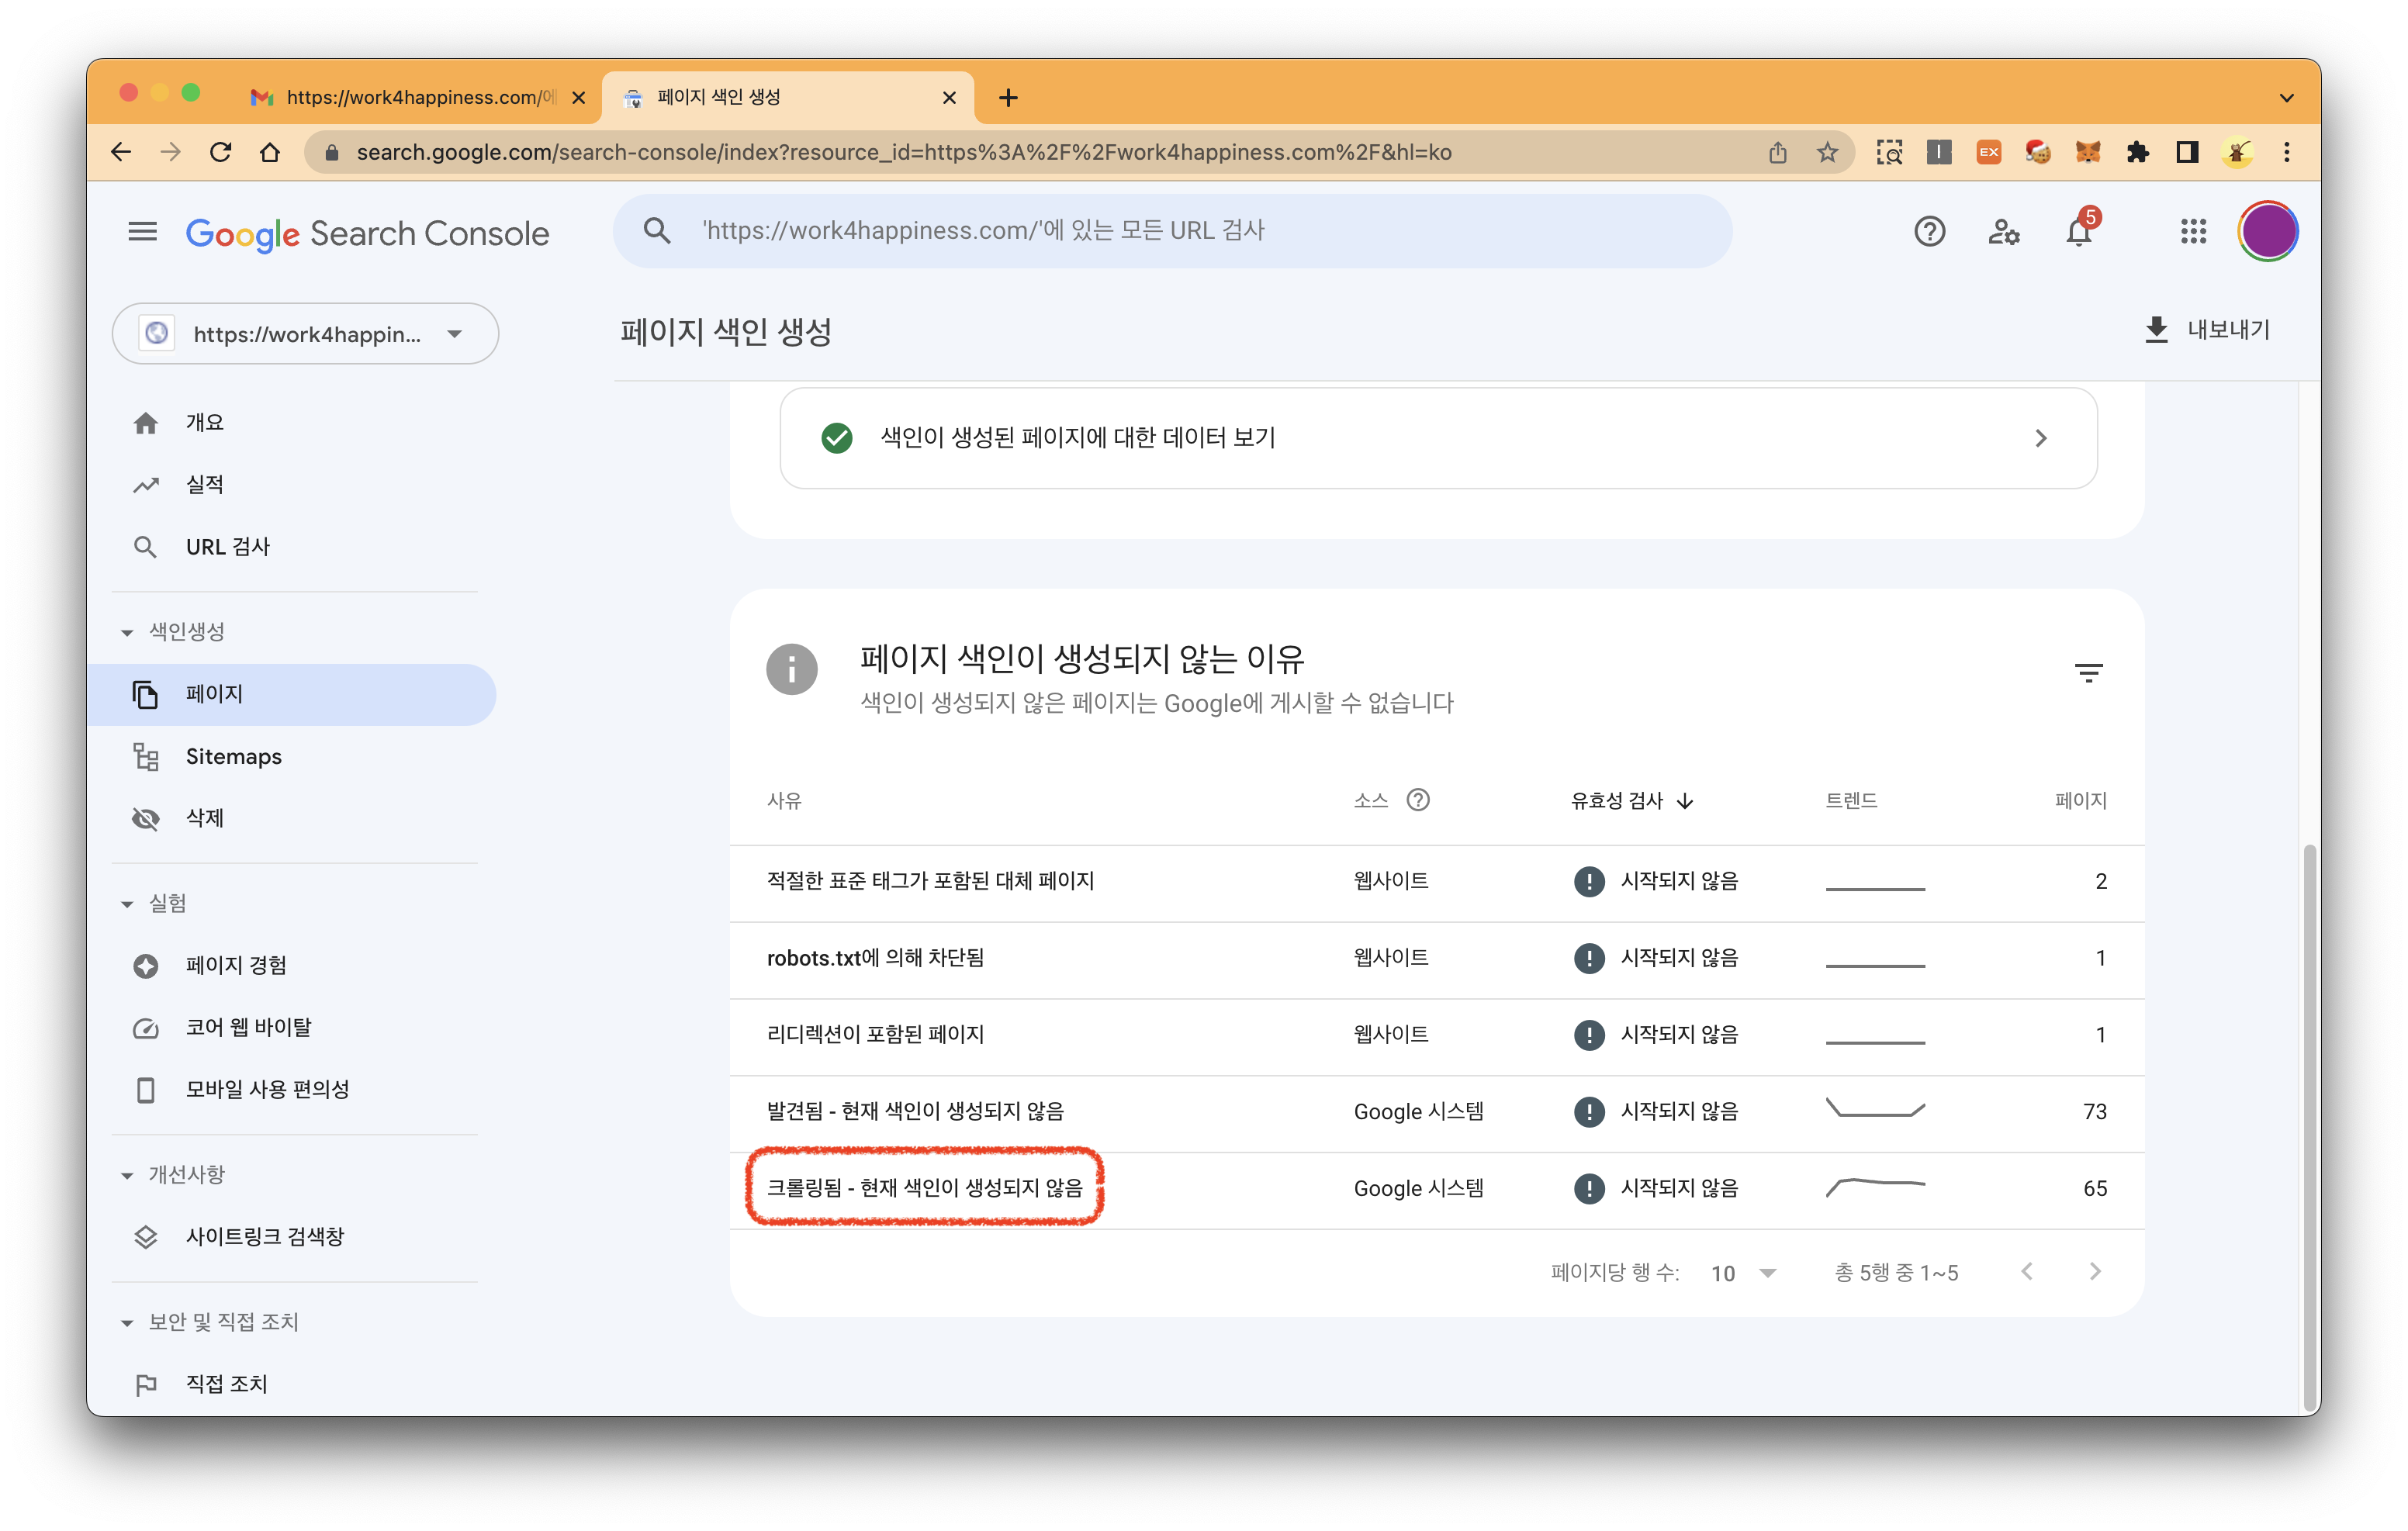The image size is (2408, 1531).
Task: Switch to the Gmail browser tab
Action: click(x=400, y=97)
